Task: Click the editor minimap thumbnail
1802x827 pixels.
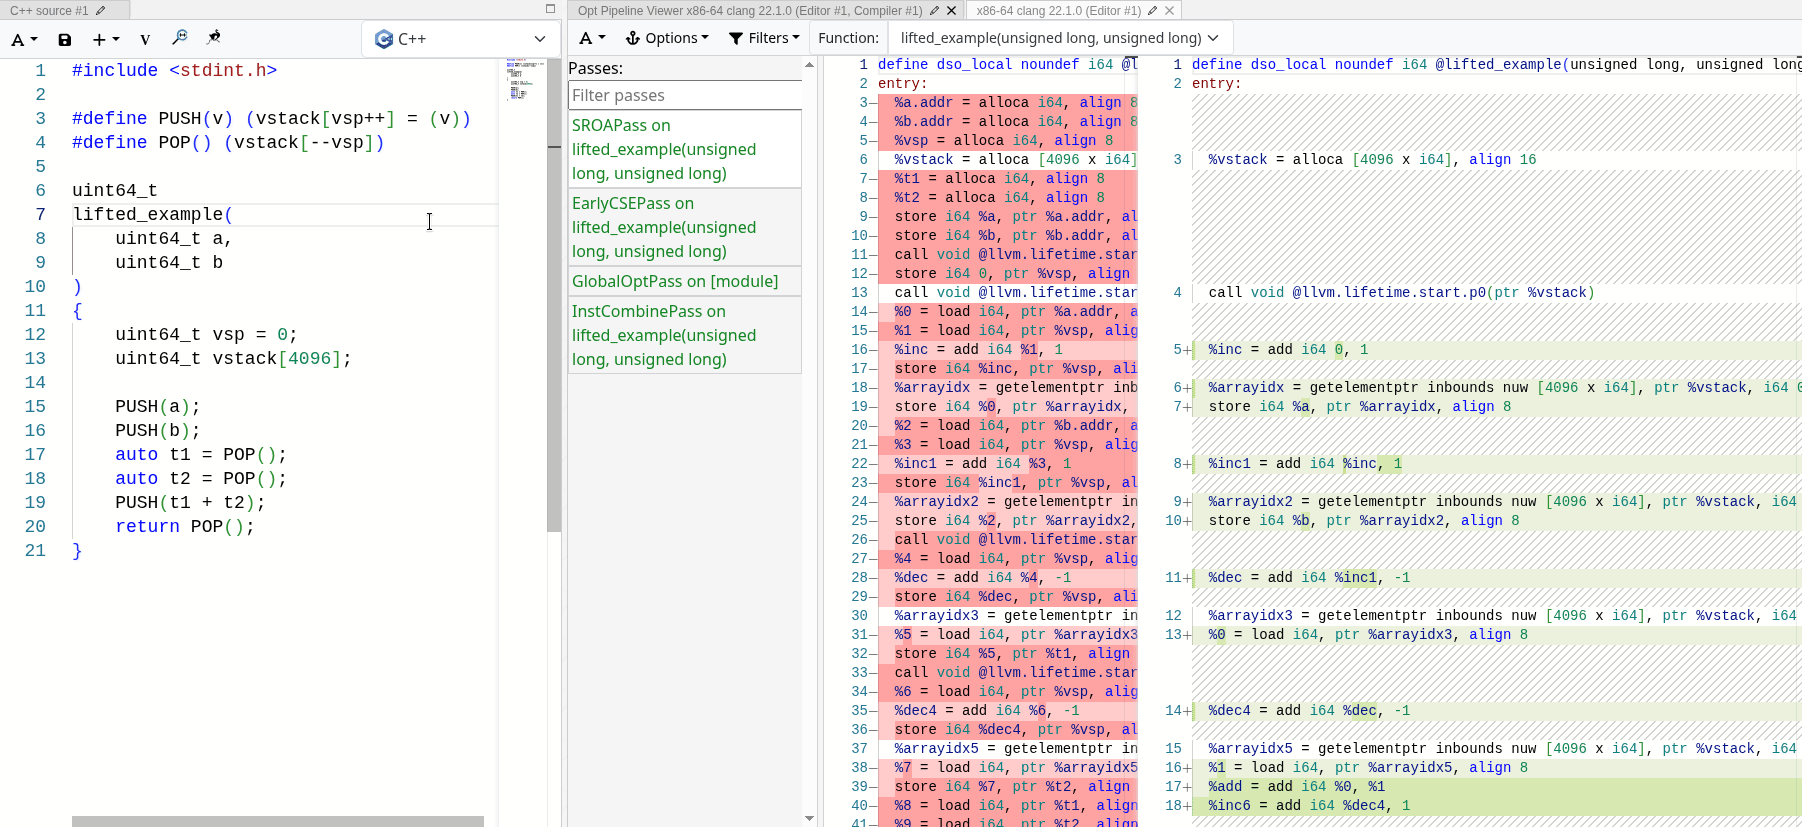Action: [524, 79]
